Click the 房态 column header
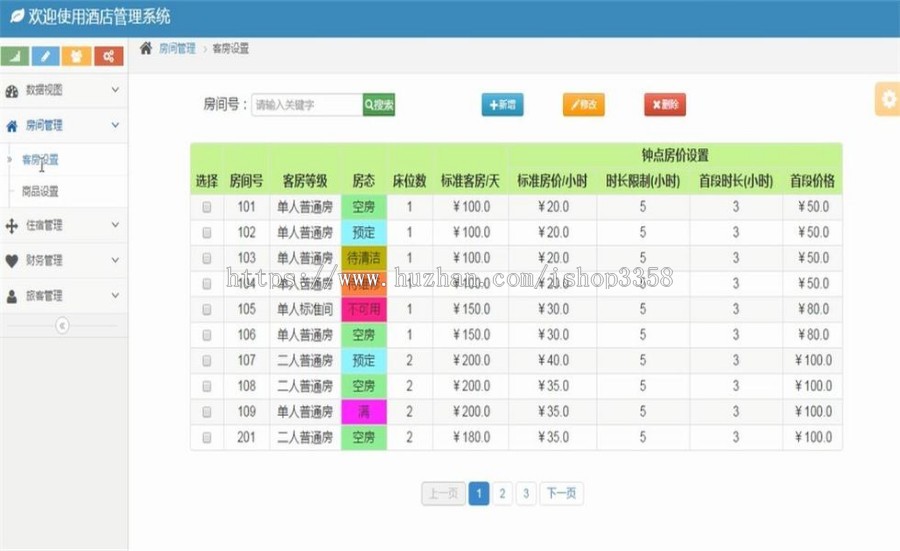The height and width of the screenshot is (551, 900). pos(364,181)
